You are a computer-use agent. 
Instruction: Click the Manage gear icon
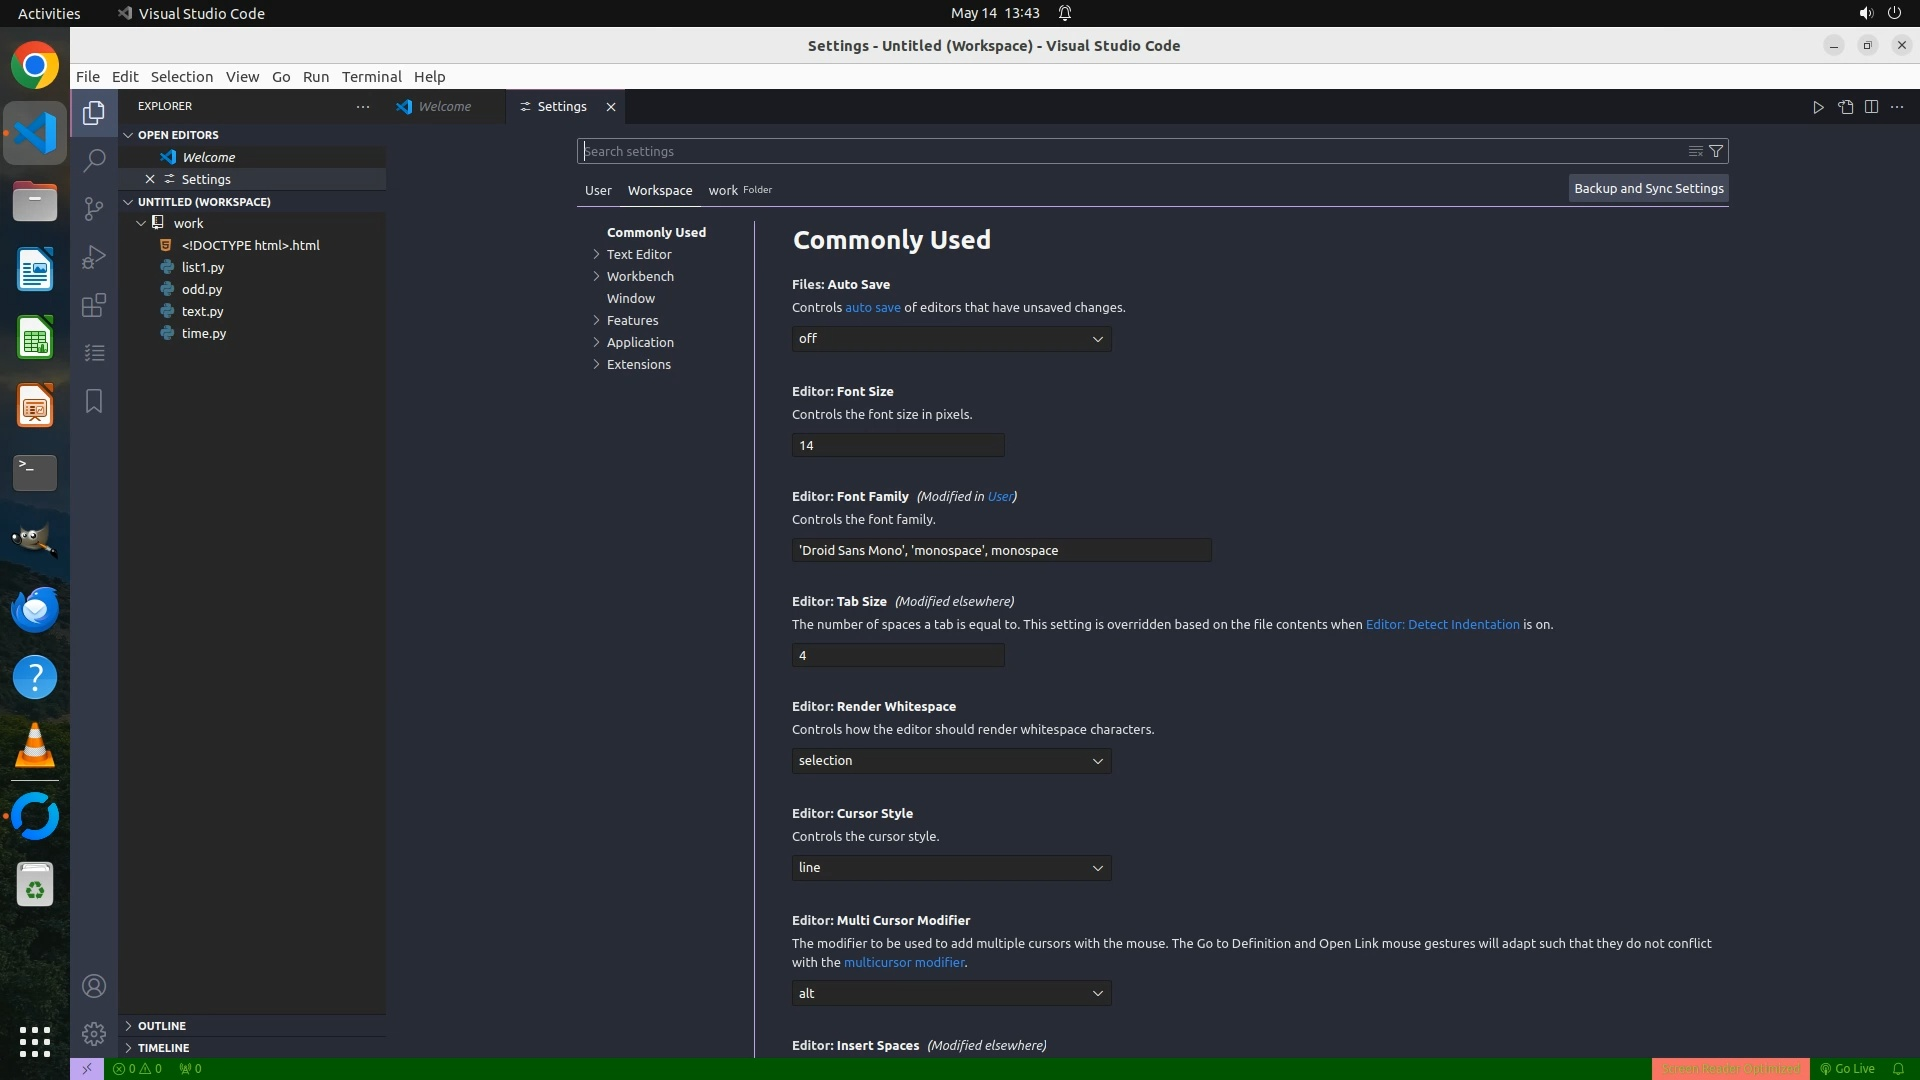coord(94,1033)
